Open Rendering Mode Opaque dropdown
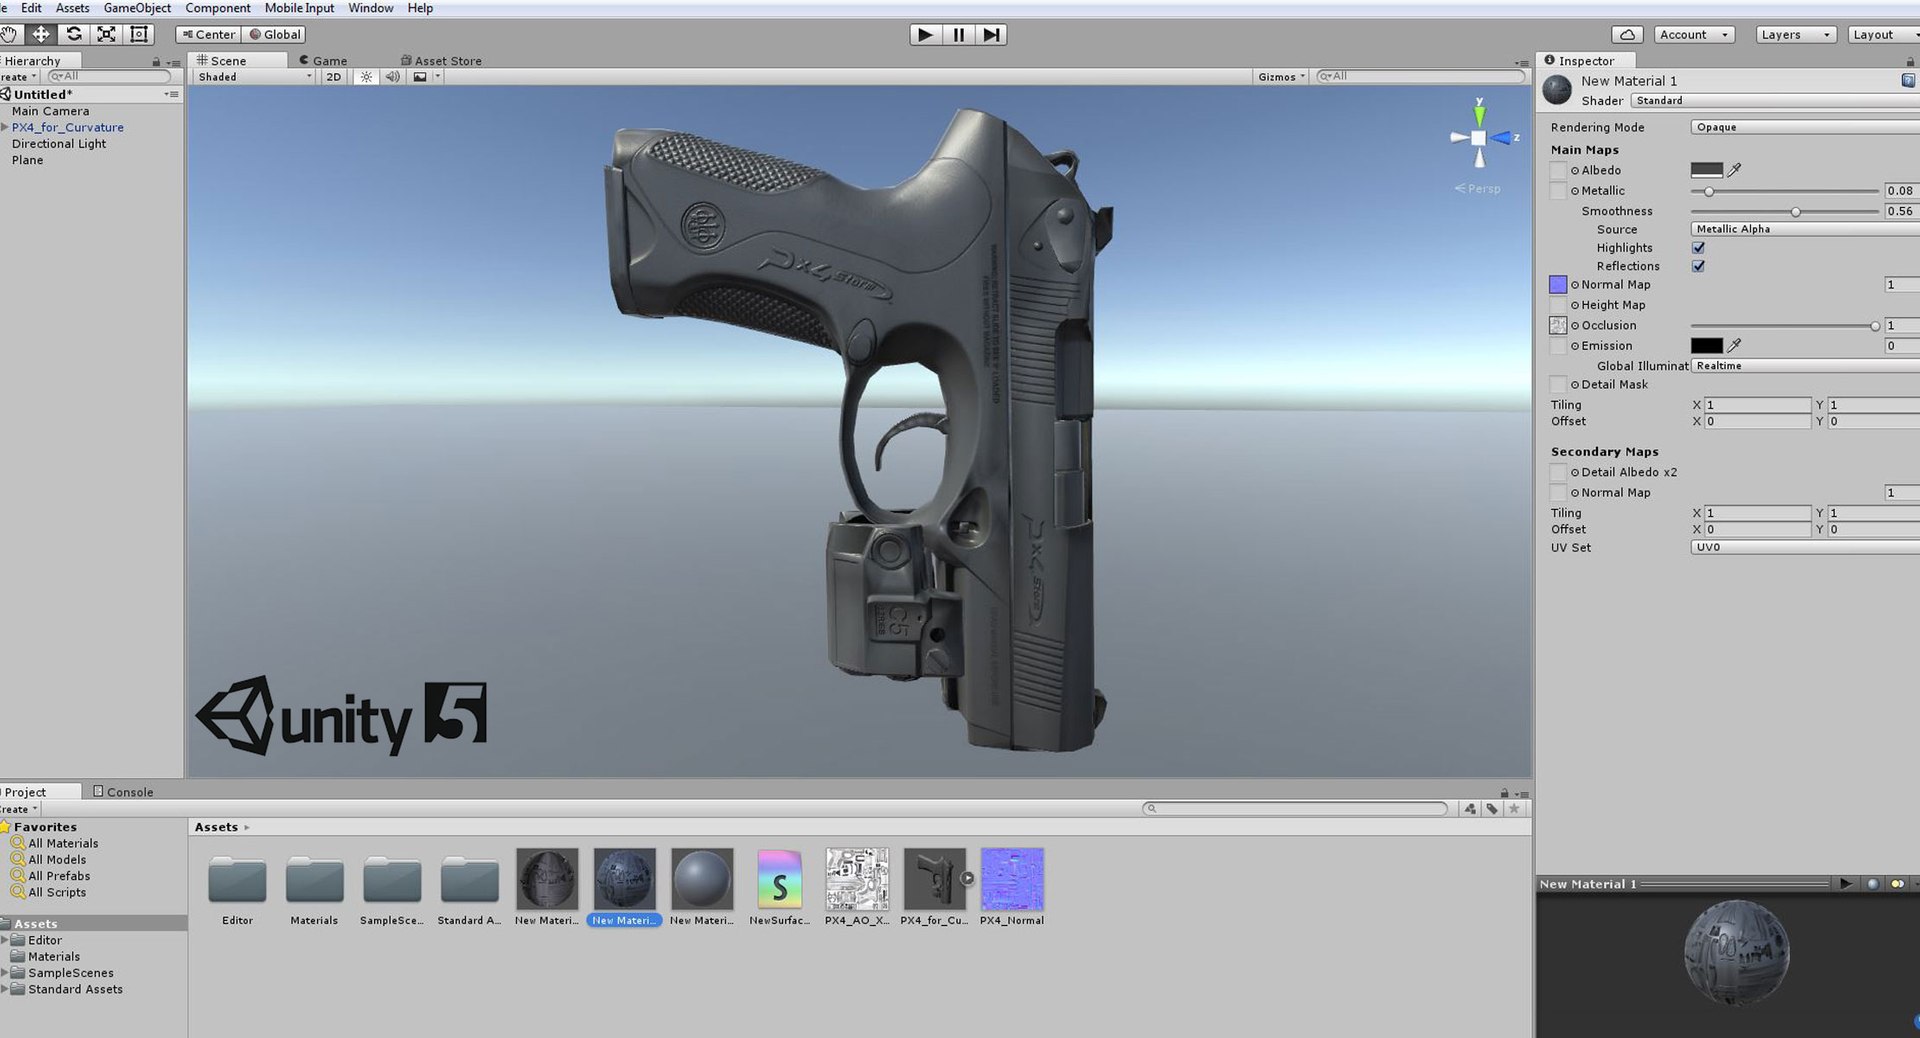Screen dimensions: 1920x1038 (x=1805, y=127)
